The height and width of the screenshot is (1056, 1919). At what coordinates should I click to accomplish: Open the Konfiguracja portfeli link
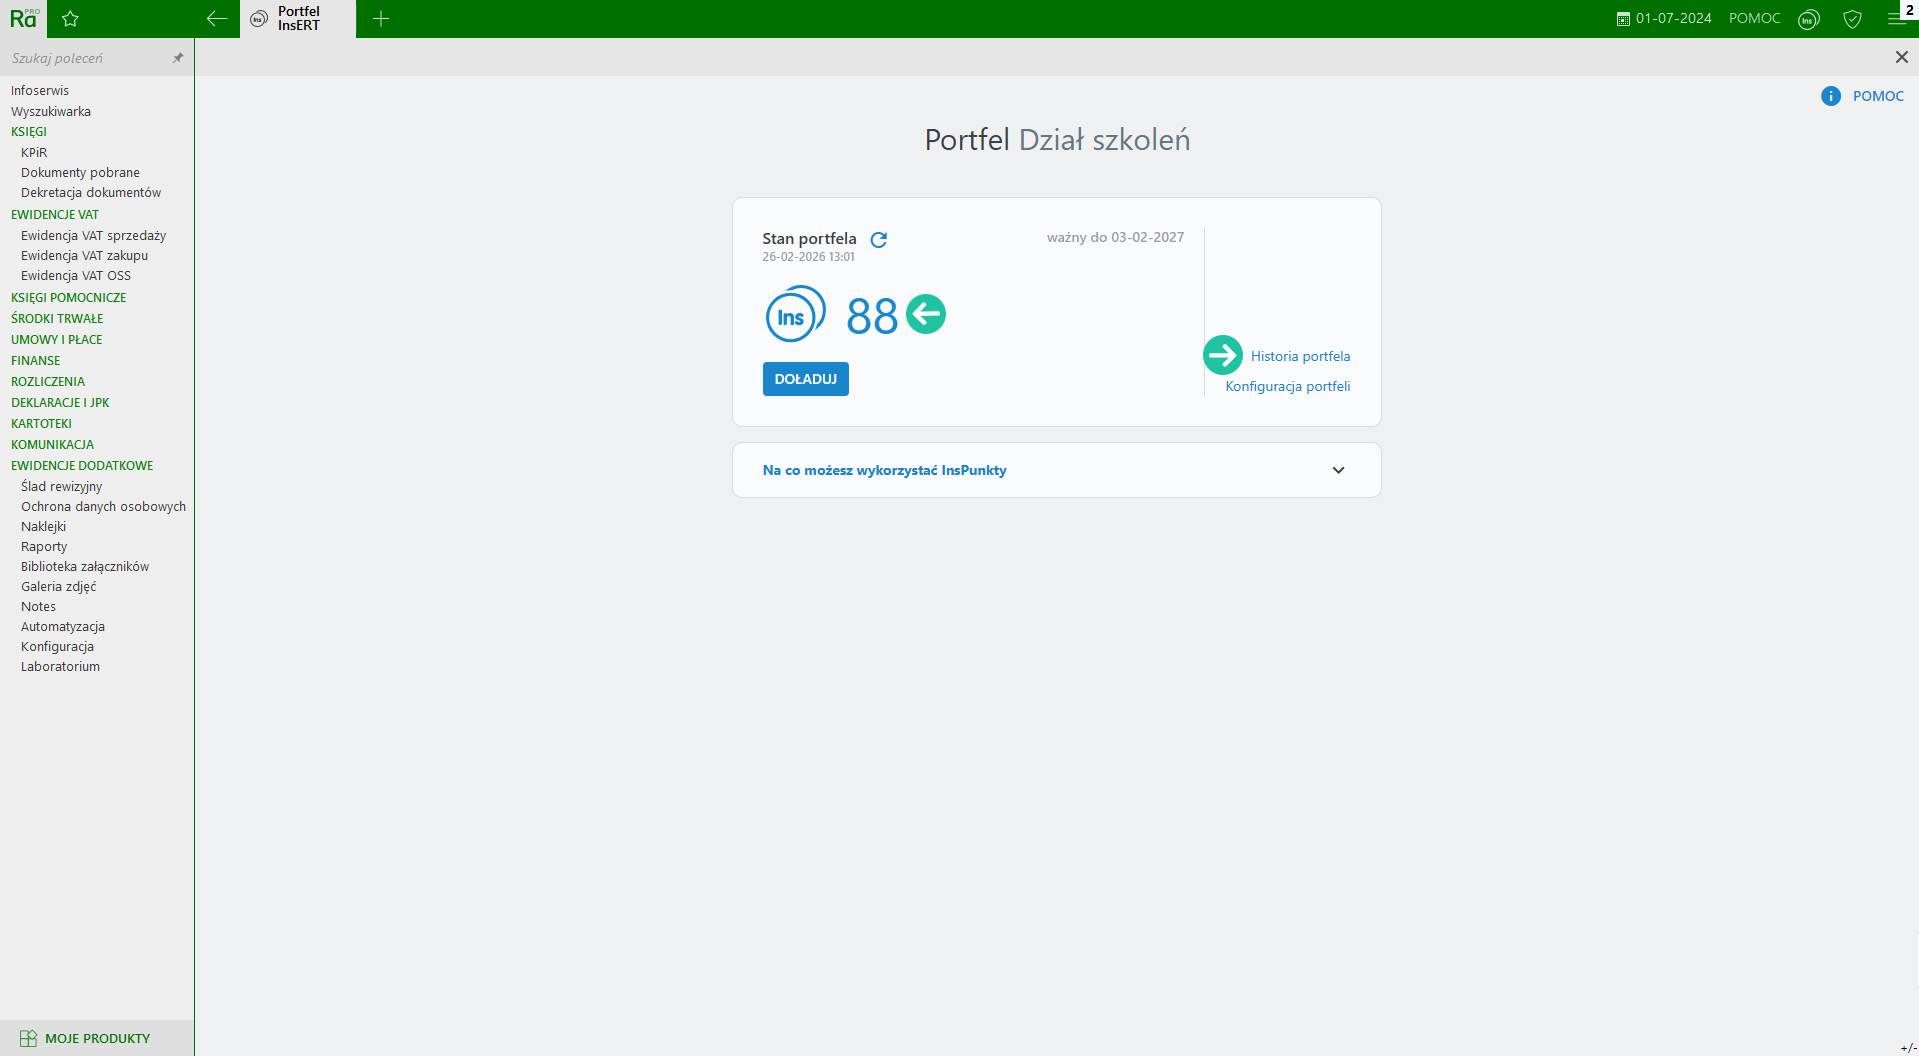1287,387
